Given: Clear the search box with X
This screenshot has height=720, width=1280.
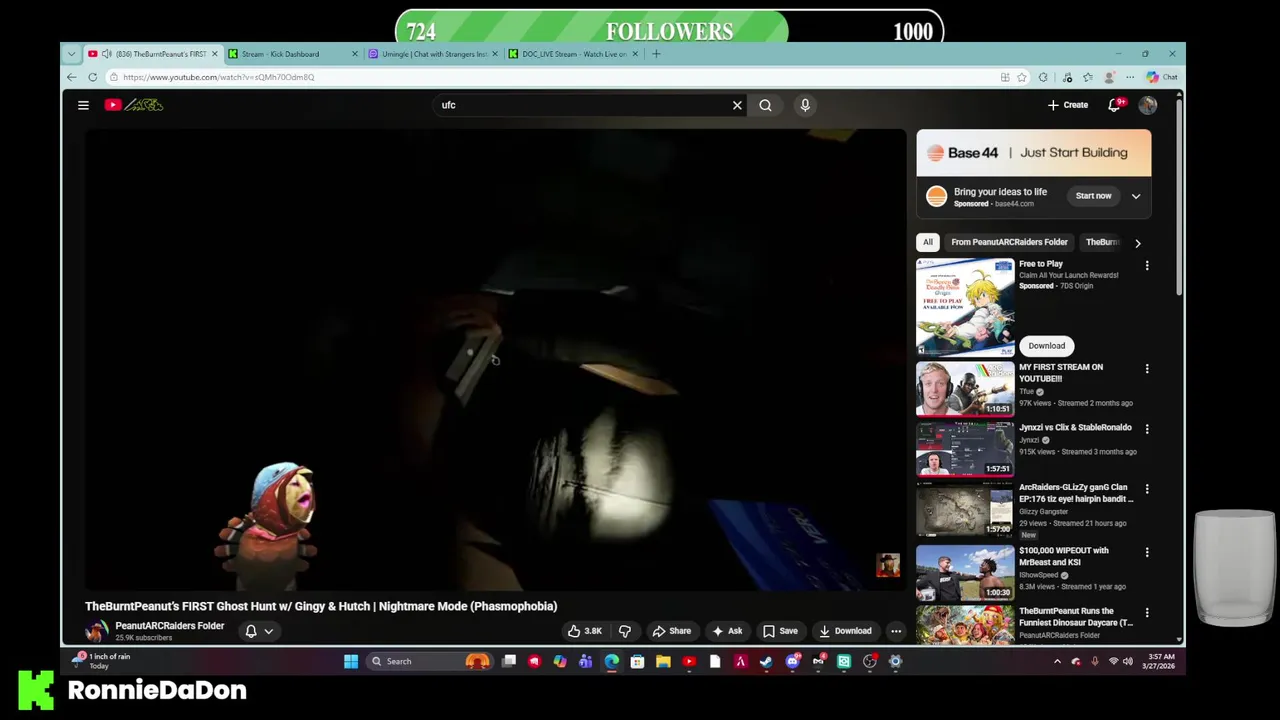Looking at the screenshot, I should coord(737,105).
